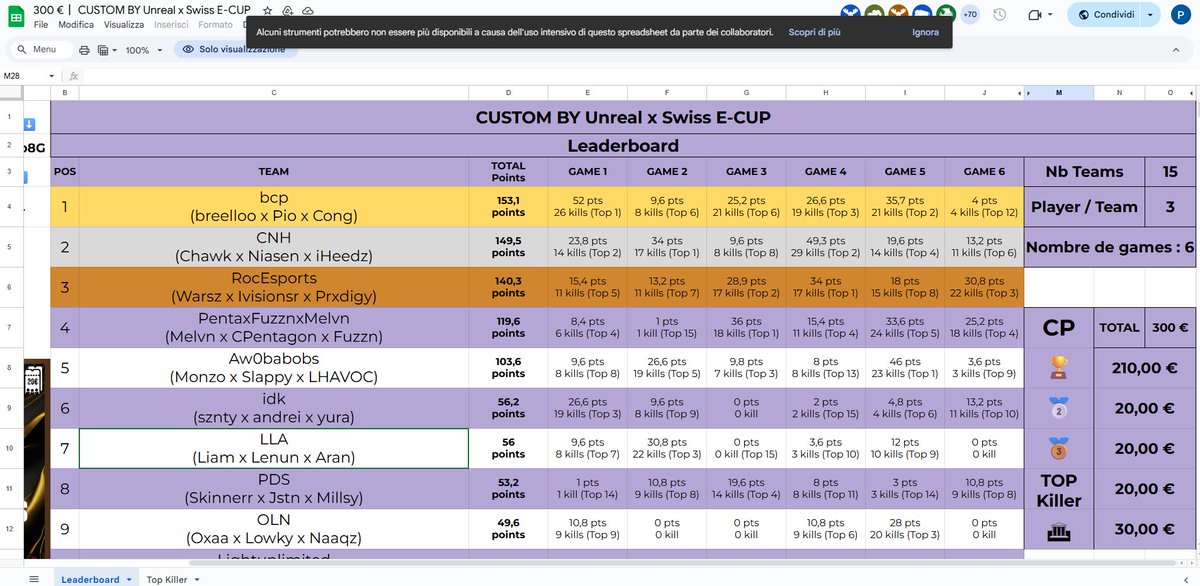The width and height of the screenshot is (1200, 586).
Task: Click the decorative image in column A
Action: pos(37,458)
